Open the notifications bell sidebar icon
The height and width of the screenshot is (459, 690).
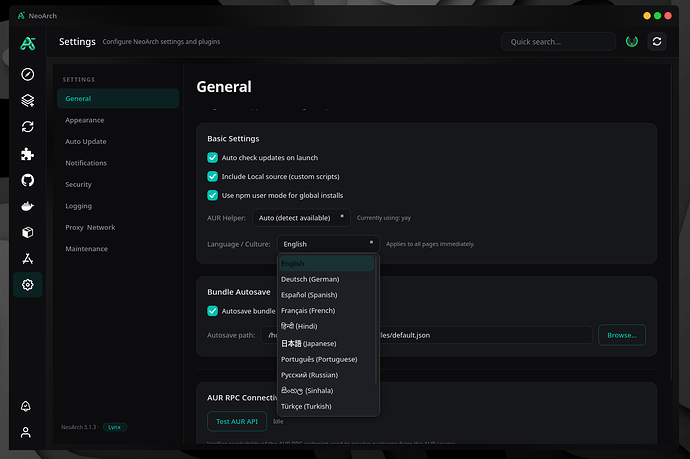click(x=26, y=406)
